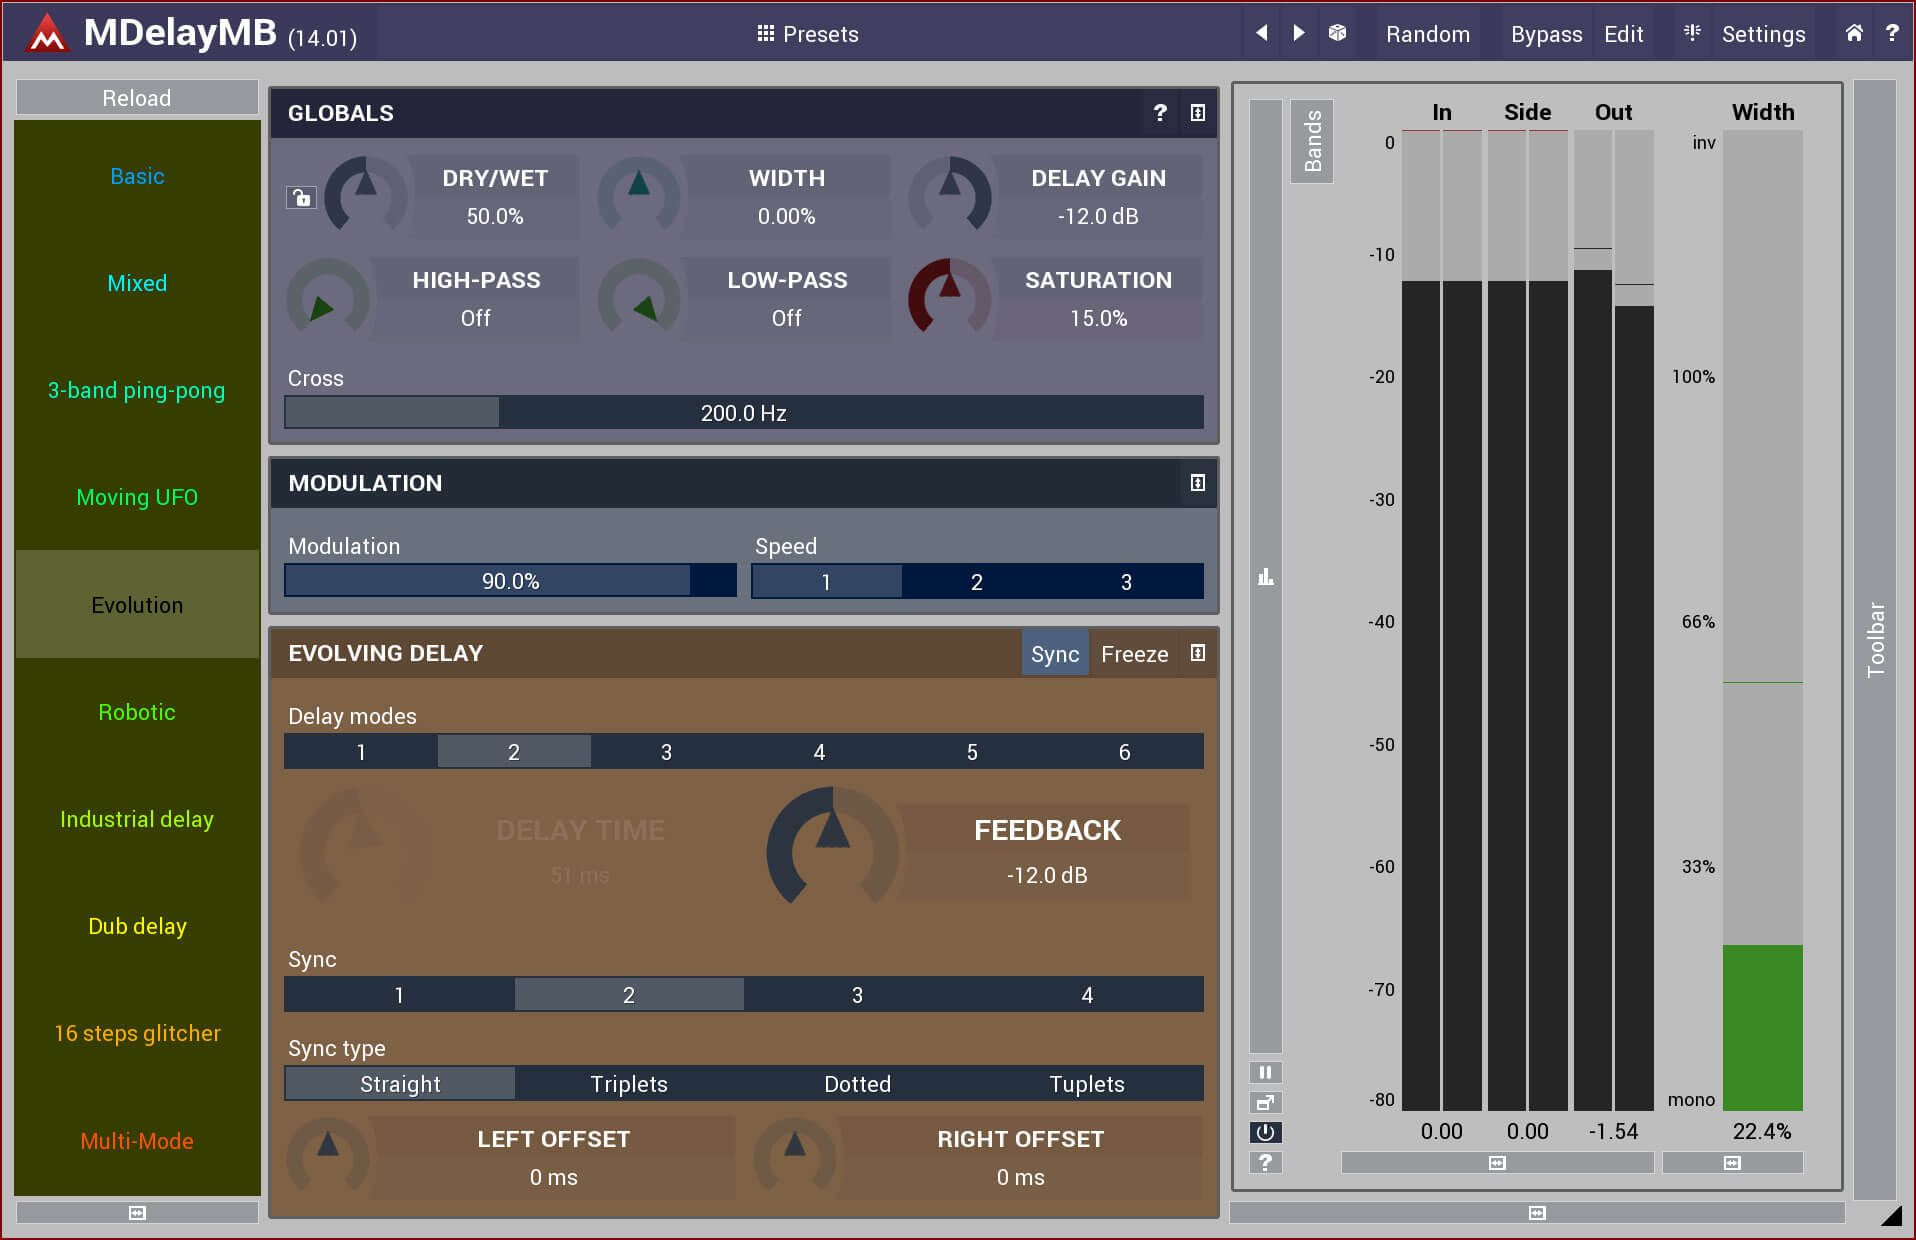Screen dimensions: 1916x1240
Task: Open the meters help question icon
Action: [1266, 1162]
